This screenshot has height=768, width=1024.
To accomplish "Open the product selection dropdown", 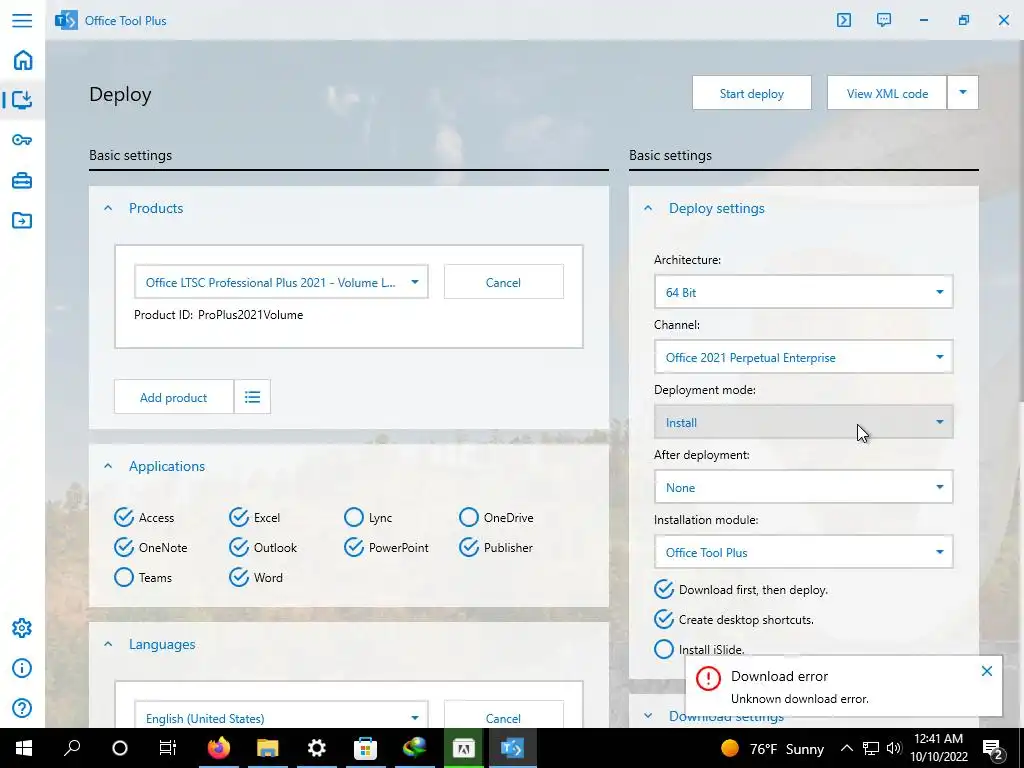I will pos(281,282).
